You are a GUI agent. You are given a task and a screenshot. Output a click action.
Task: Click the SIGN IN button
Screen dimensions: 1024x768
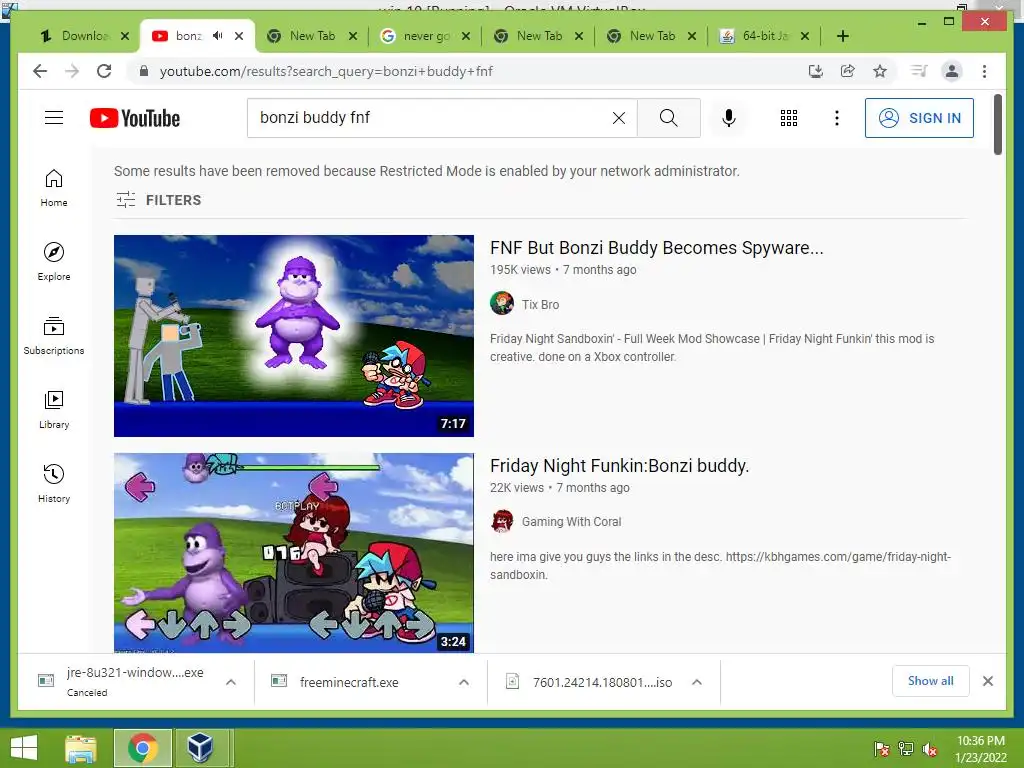point(919,118)
